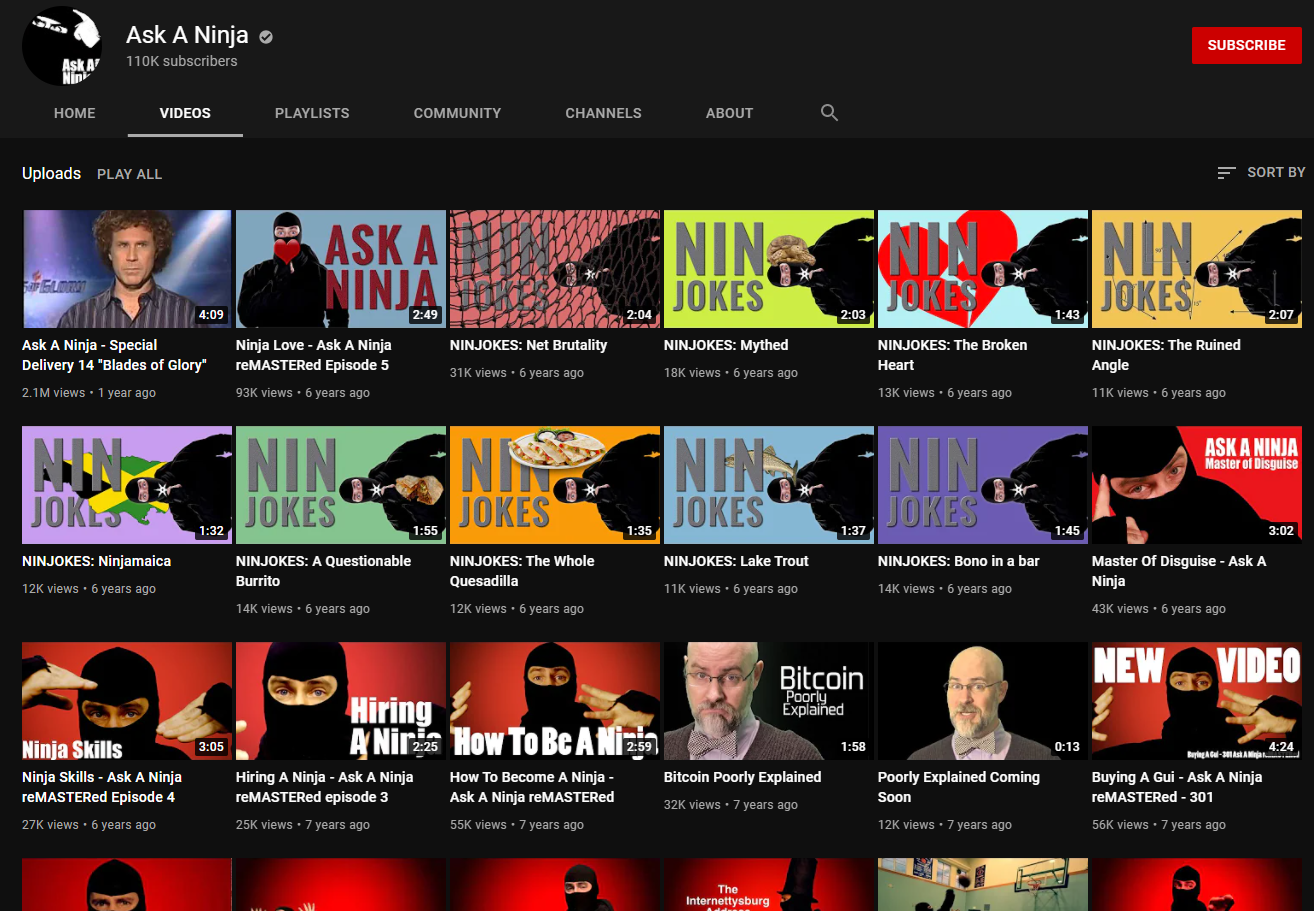Click the 'NINJOKES: Ninjamaica' title link
This screenshot has width=1314, height=911.
(96, 561)
